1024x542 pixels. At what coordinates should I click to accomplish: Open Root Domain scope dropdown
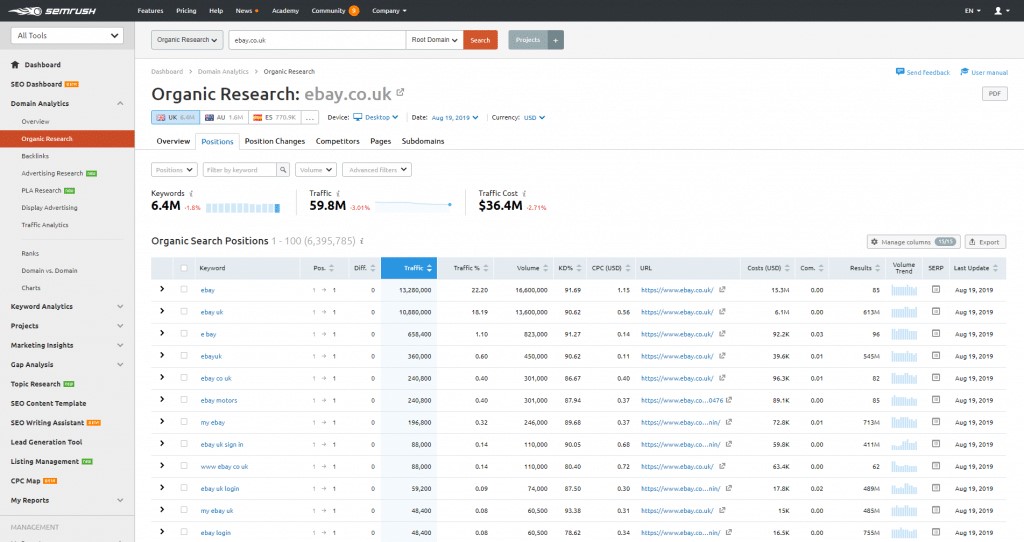434,40
